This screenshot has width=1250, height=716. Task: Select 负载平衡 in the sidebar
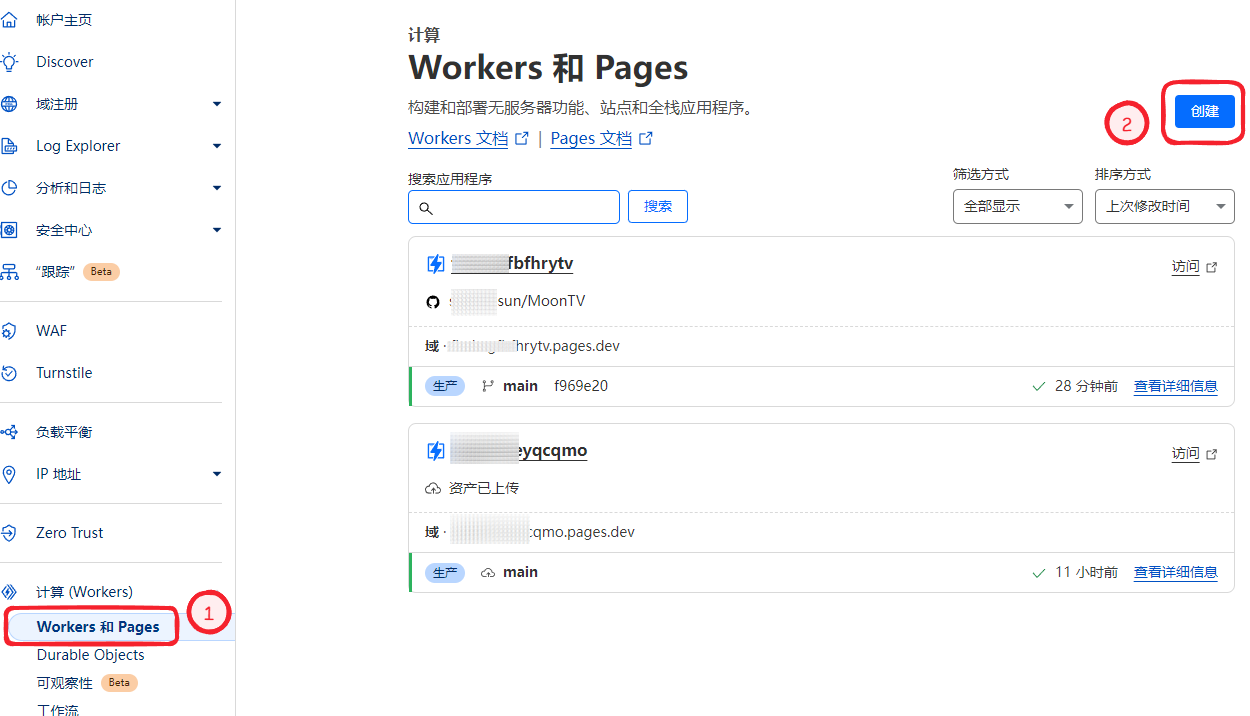coord(64,432)
